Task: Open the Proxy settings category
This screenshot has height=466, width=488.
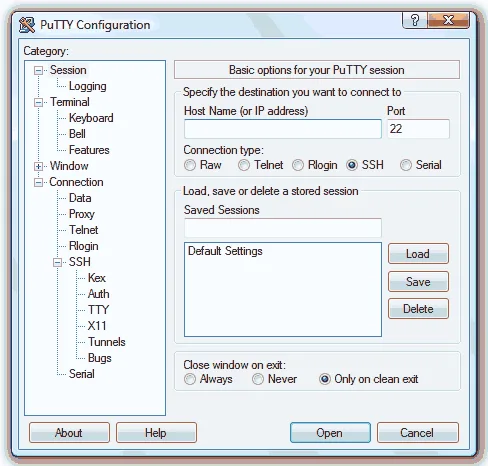Action: tap(82, 214)
